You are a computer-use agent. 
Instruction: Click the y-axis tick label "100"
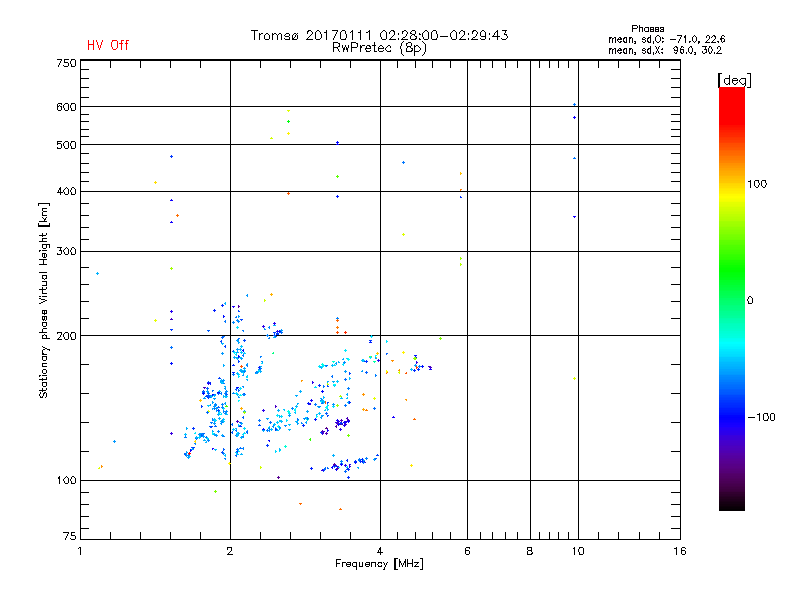pos(66,481)
